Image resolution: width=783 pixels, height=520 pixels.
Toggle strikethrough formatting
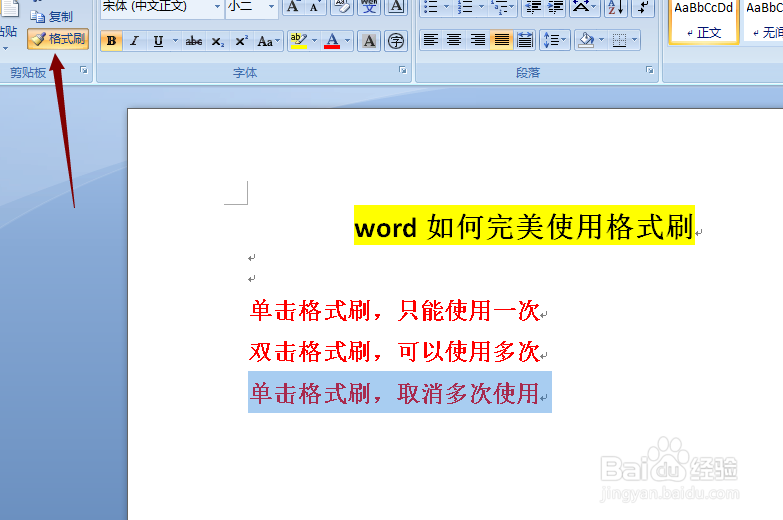click(194, 41)
